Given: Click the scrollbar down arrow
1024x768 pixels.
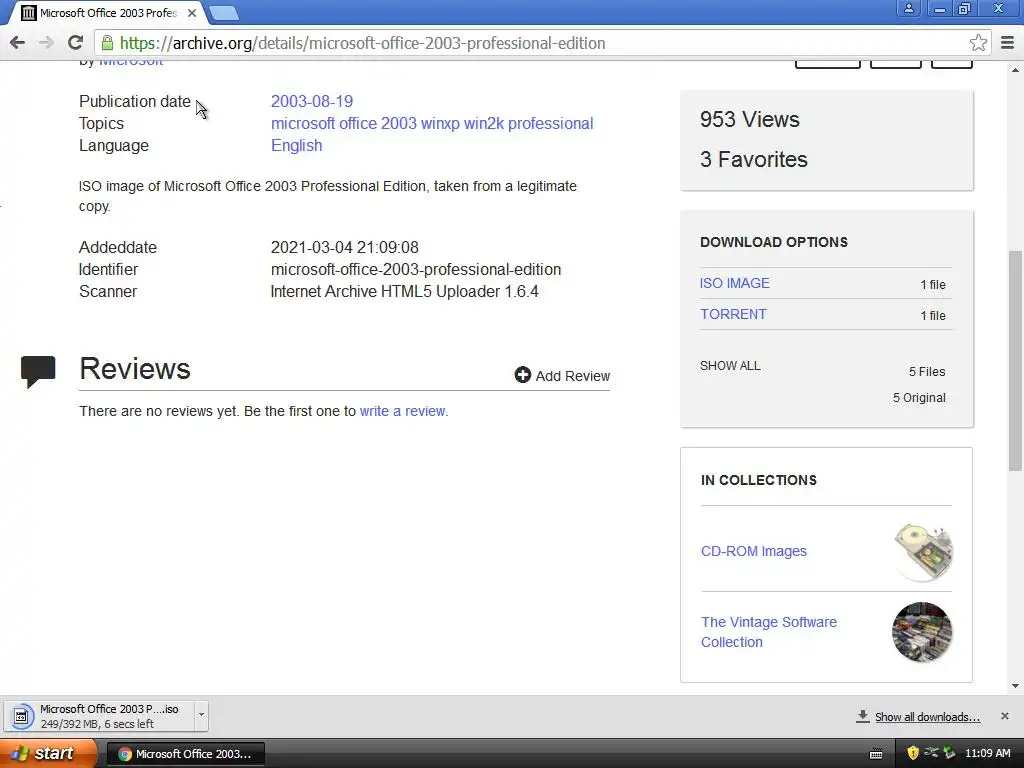Looking at the screenshot, I should 1015,686.
